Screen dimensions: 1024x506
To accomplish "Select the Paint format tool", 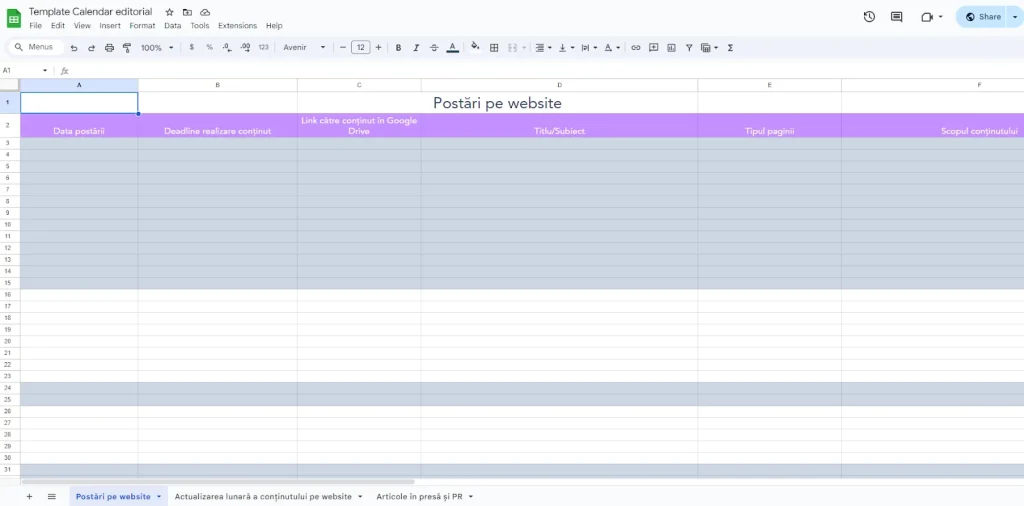I will [x=127, y=47].
